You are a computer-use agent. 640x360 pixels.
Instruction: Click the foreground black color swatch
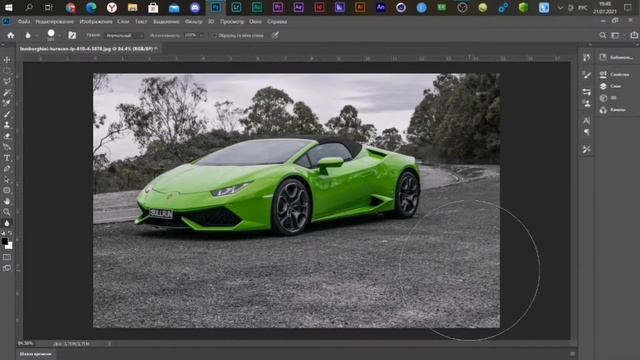[4, 241]
